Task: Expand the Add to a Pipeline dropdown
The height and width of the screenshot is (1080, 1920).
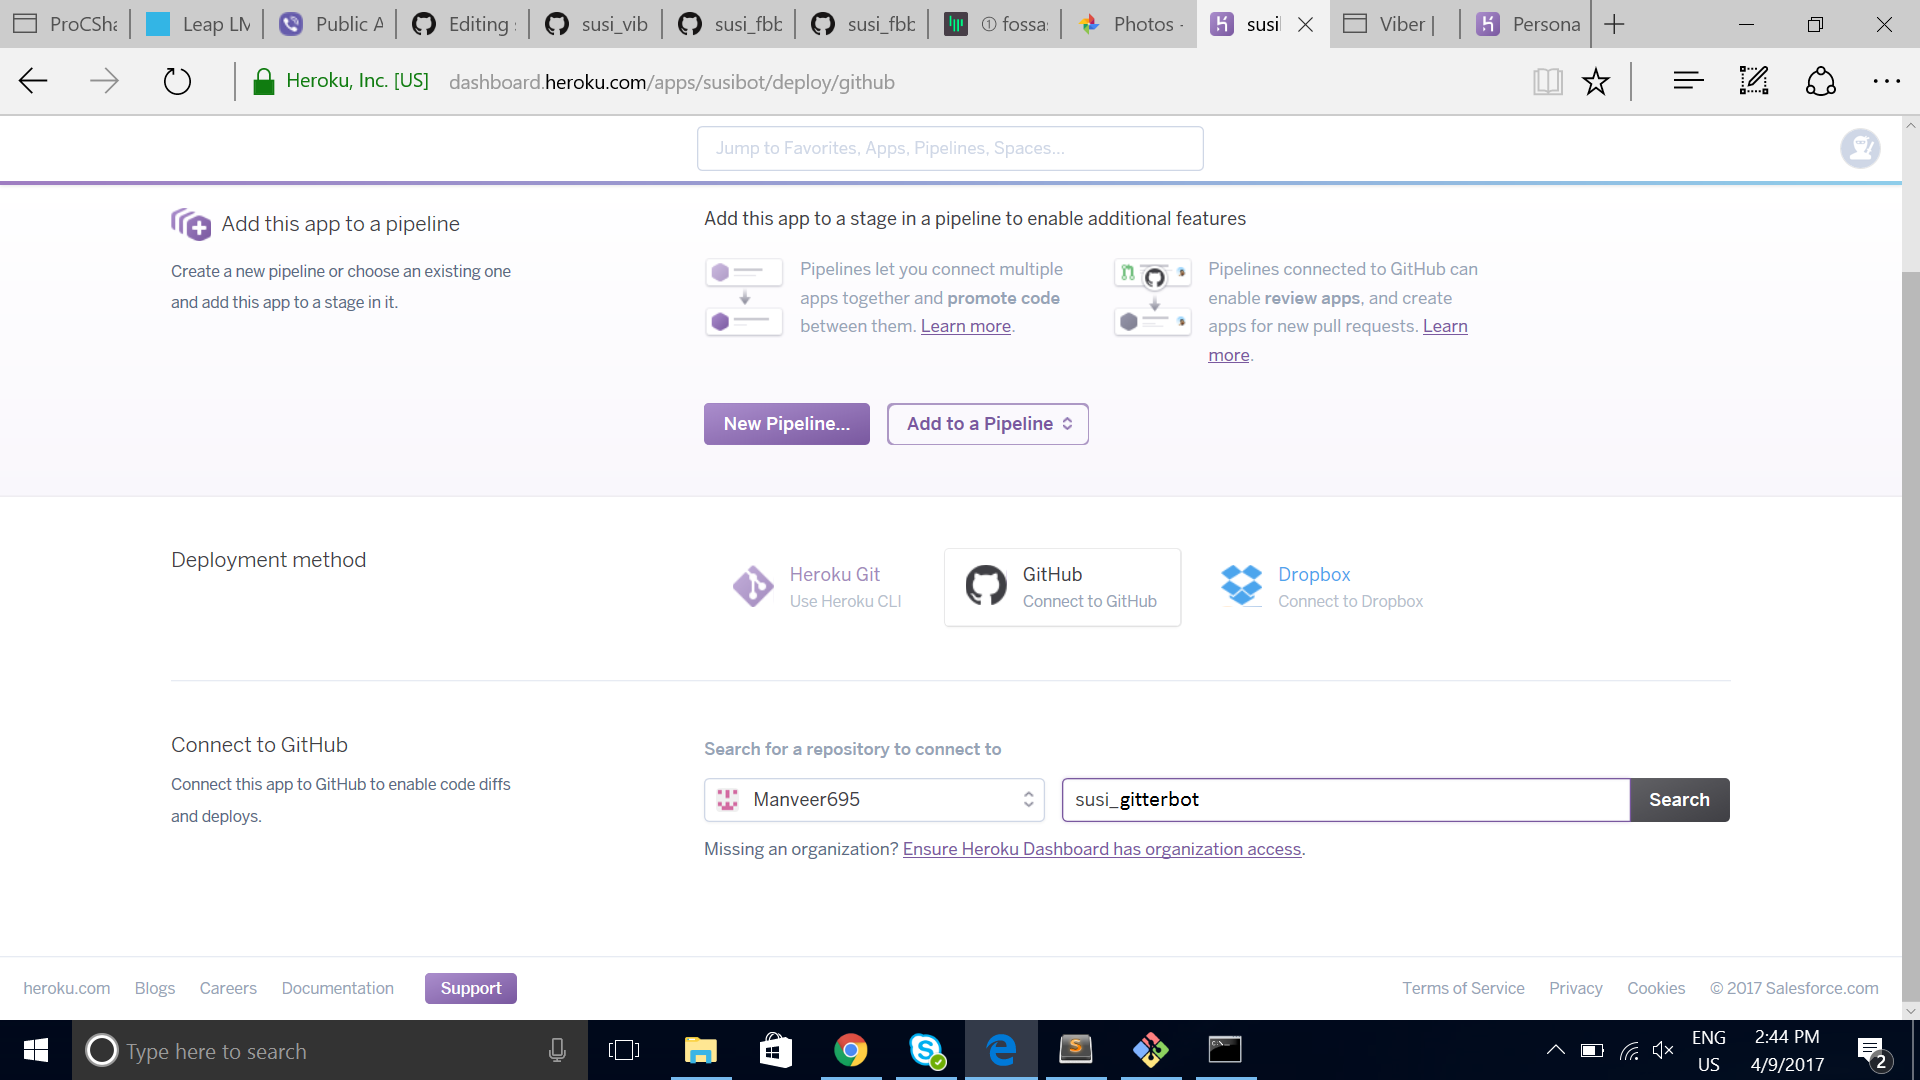Action: pos(987,424)
